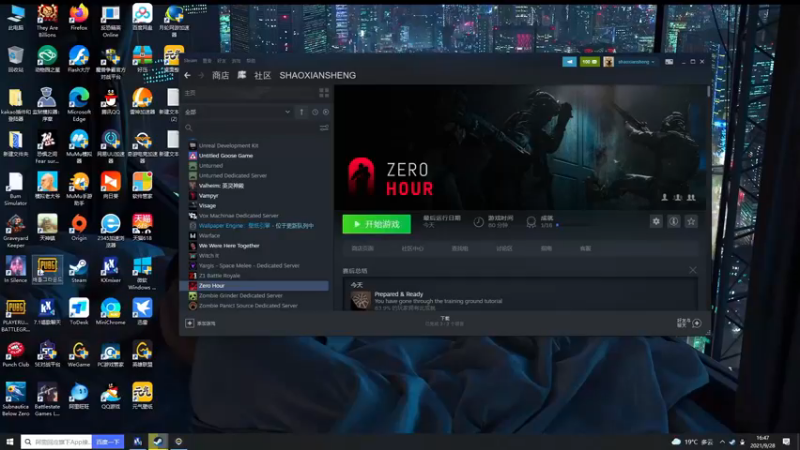This screenshot has height=450, width=800.
Task: Open Punch Club desktop shortcut
Action: tap(15, 354)
